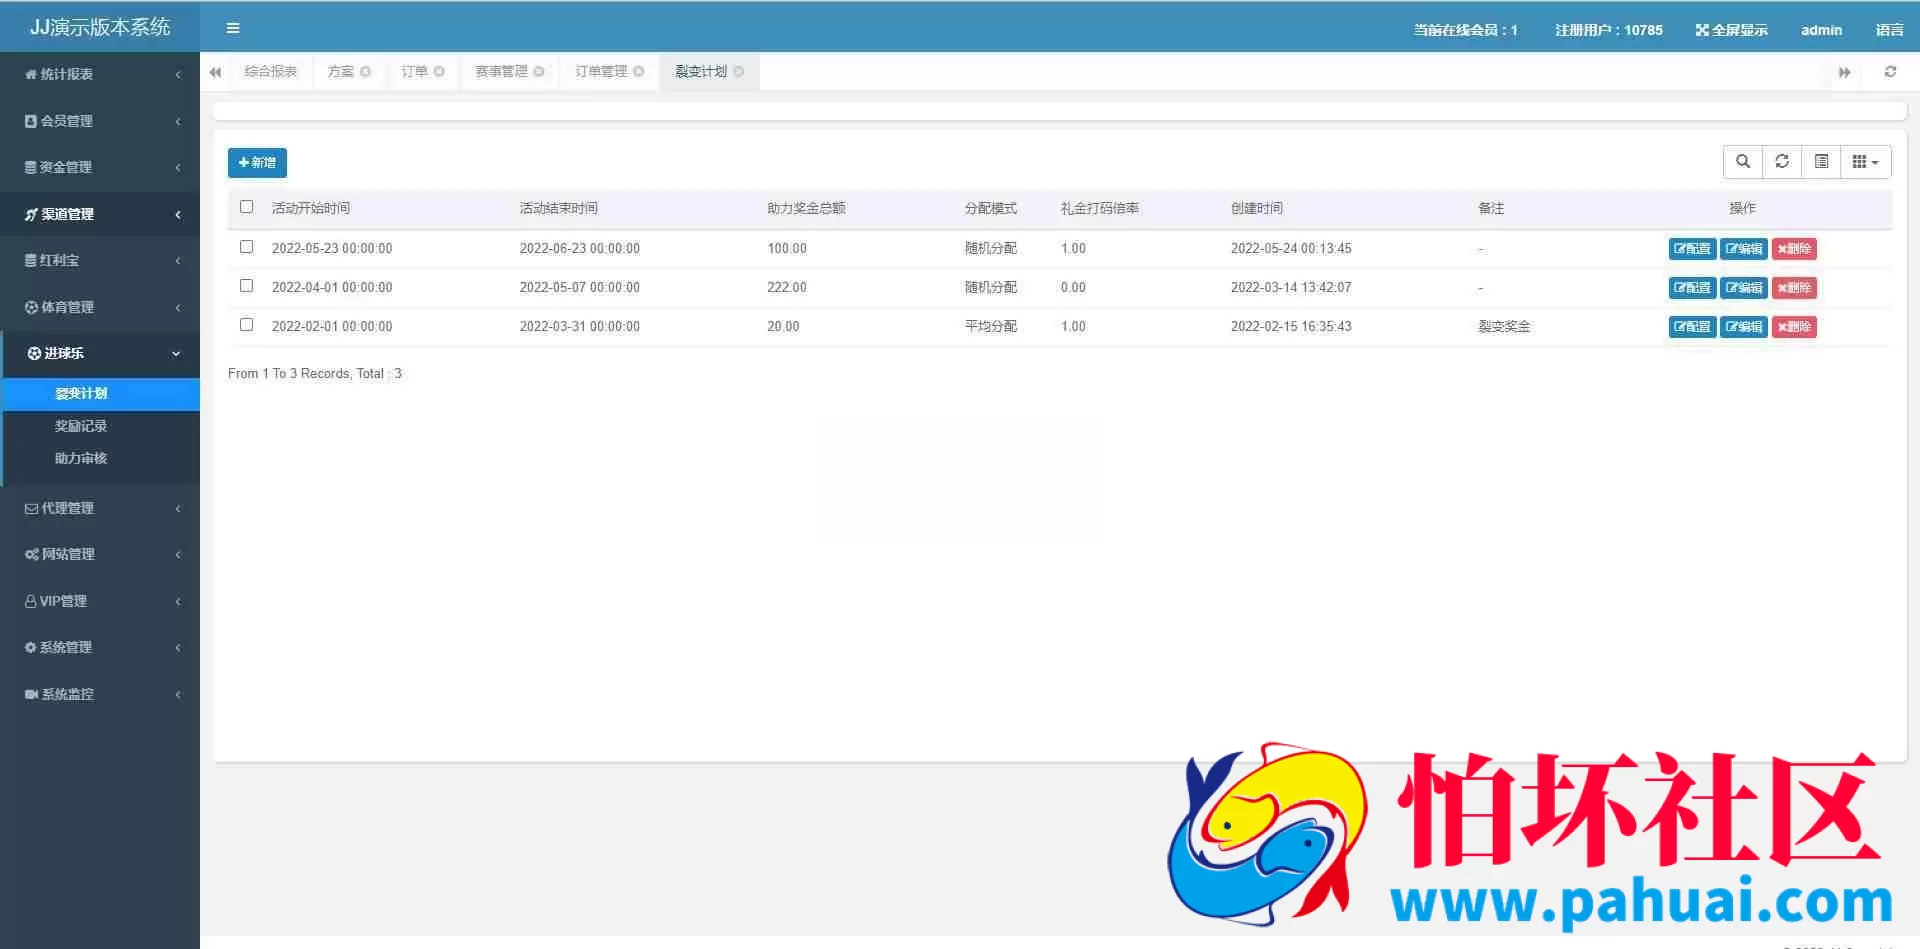This screenshot has width=1920, height=949.
Task: Expand the 会员管理 sidebar menu
Action: [100, 121]
